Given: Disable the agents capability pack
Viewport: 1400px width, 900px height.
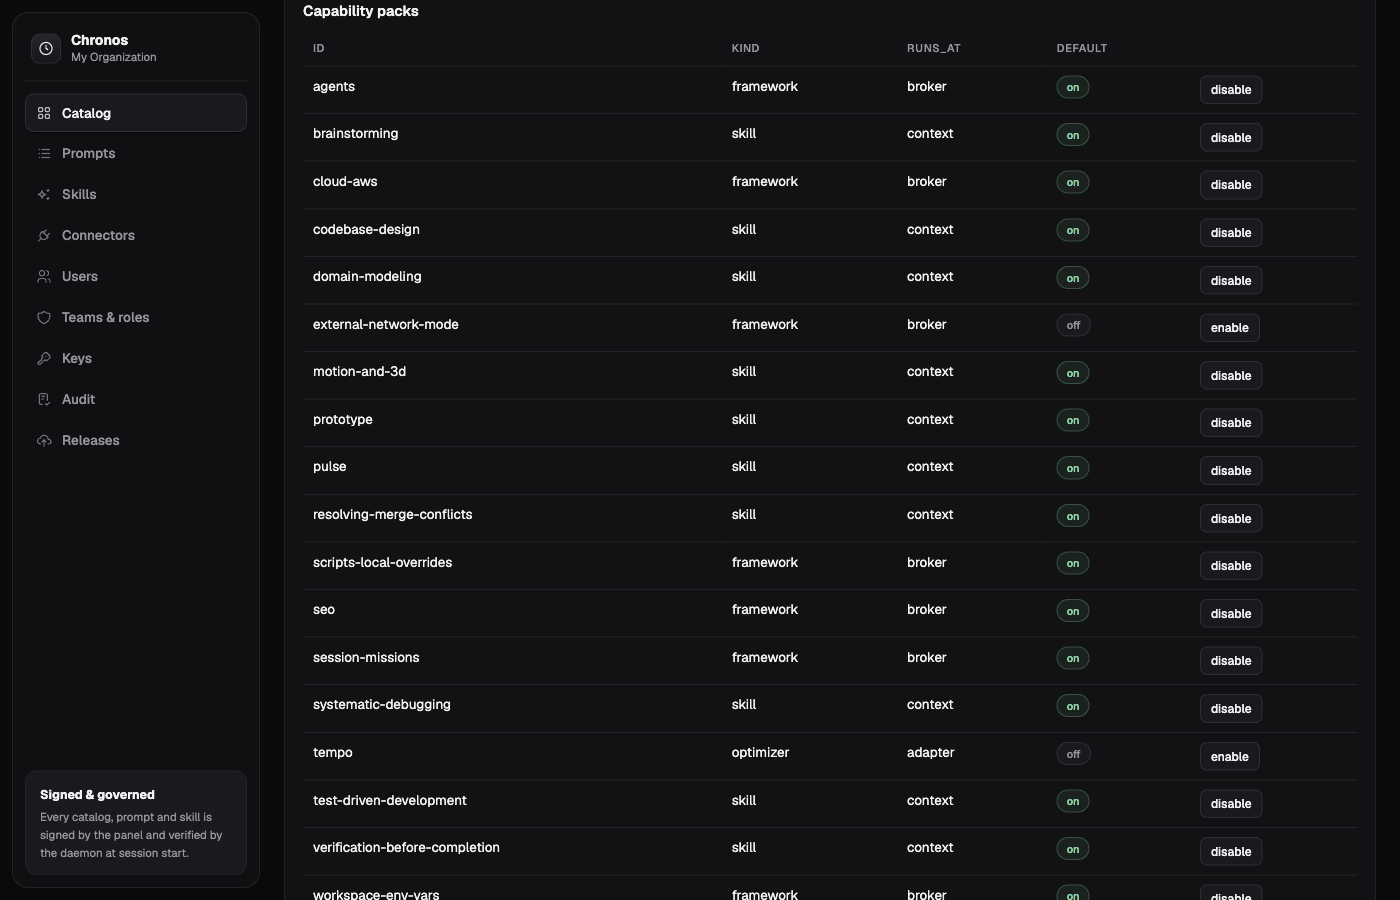Looking at the screenshot, I should pyautogui.click(x=1231, y=90).
